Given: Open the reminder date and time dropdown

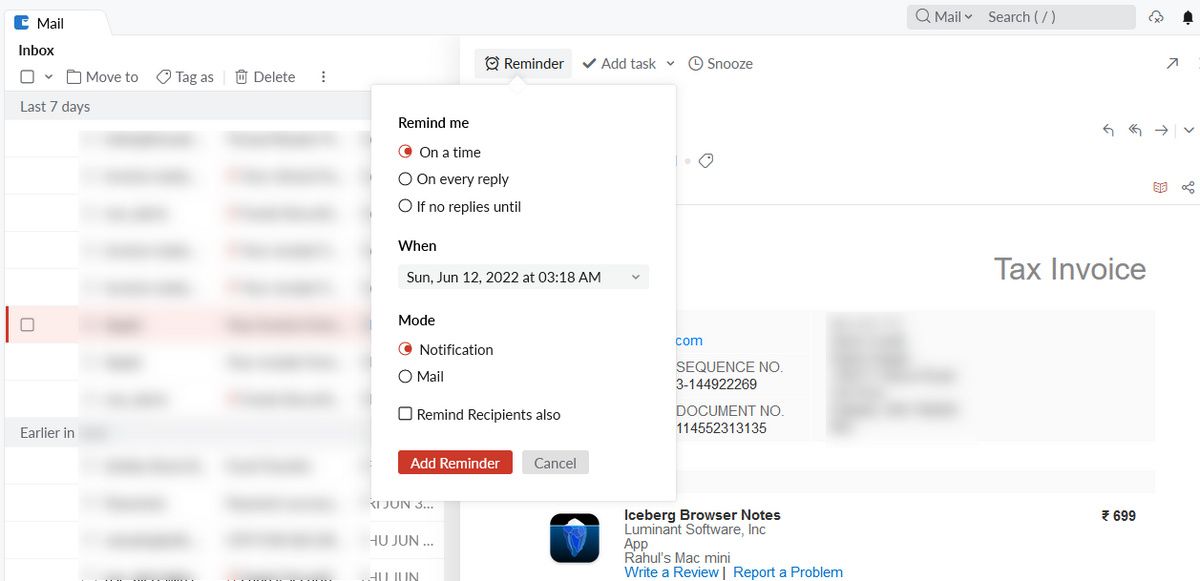Looking at the screenshot, I should [x=522, y=277].
